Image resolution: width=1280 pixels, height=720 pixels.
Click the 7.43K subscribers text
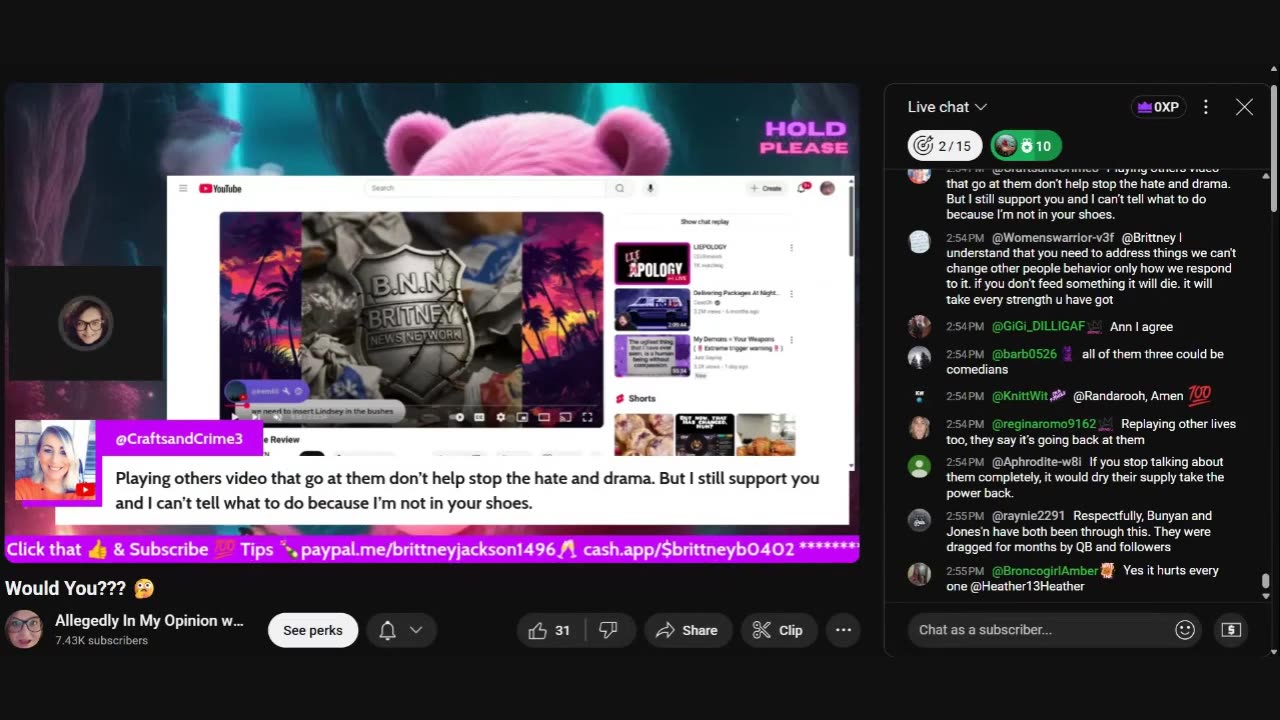101,641
